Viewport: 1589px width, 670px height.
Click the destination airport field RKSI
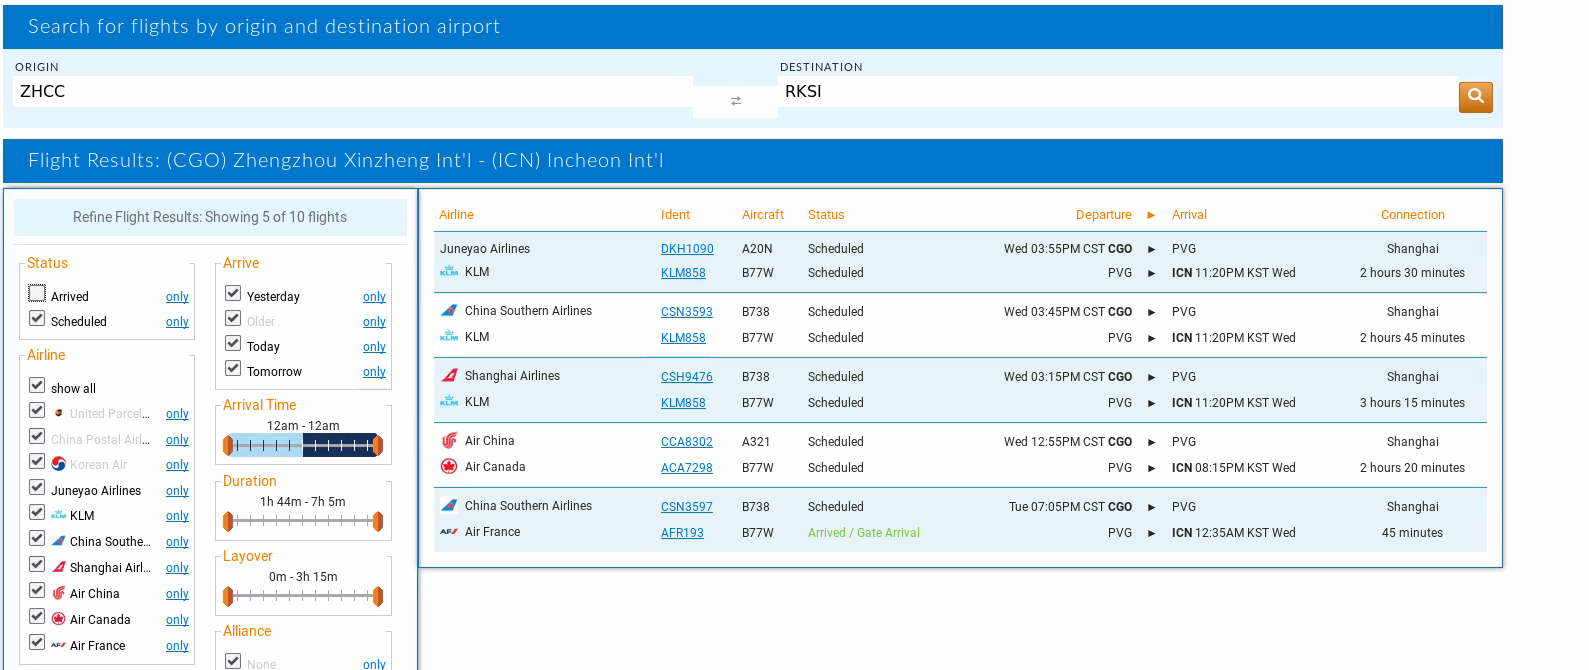[x=1117, y=91]
